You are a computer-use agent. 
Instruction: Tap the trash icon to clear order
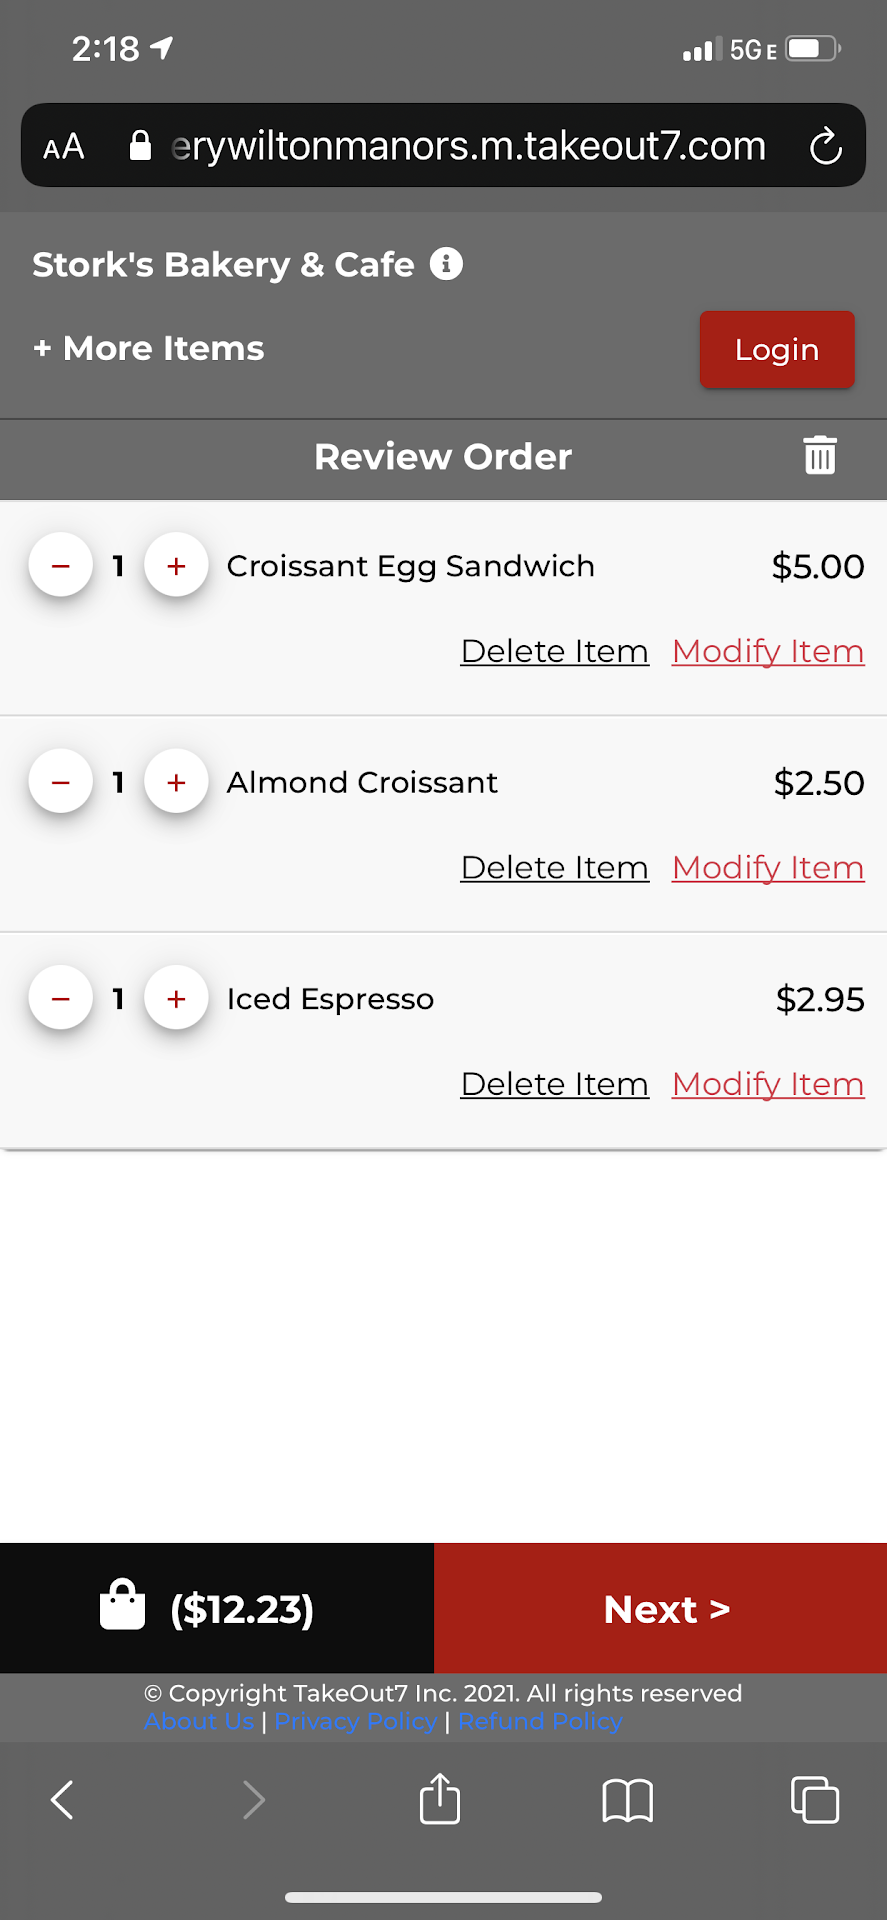820,456
